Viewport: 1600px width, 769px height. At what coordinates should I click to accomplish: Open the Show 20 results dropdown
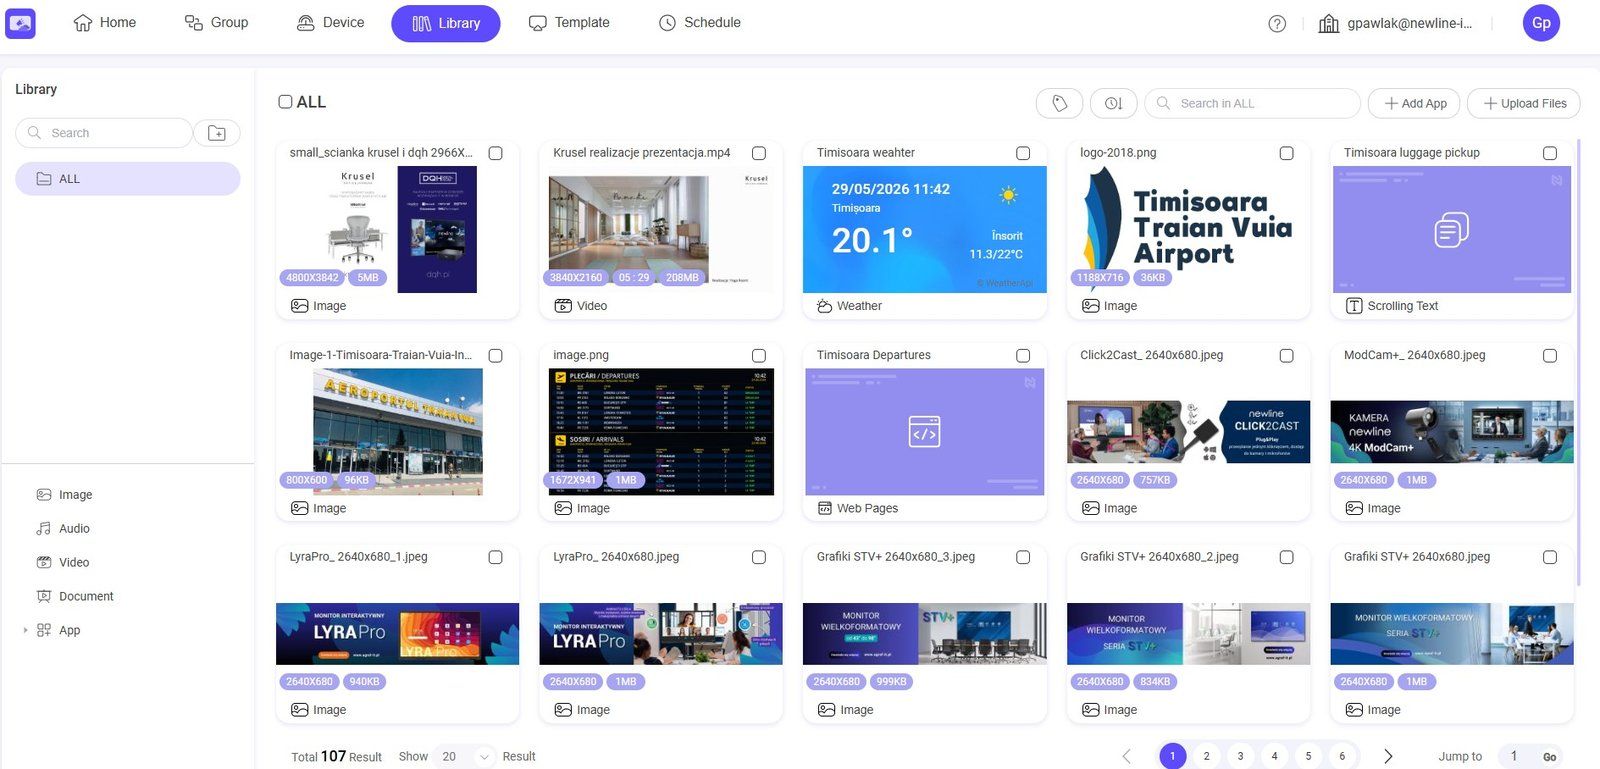coord(465,756)
